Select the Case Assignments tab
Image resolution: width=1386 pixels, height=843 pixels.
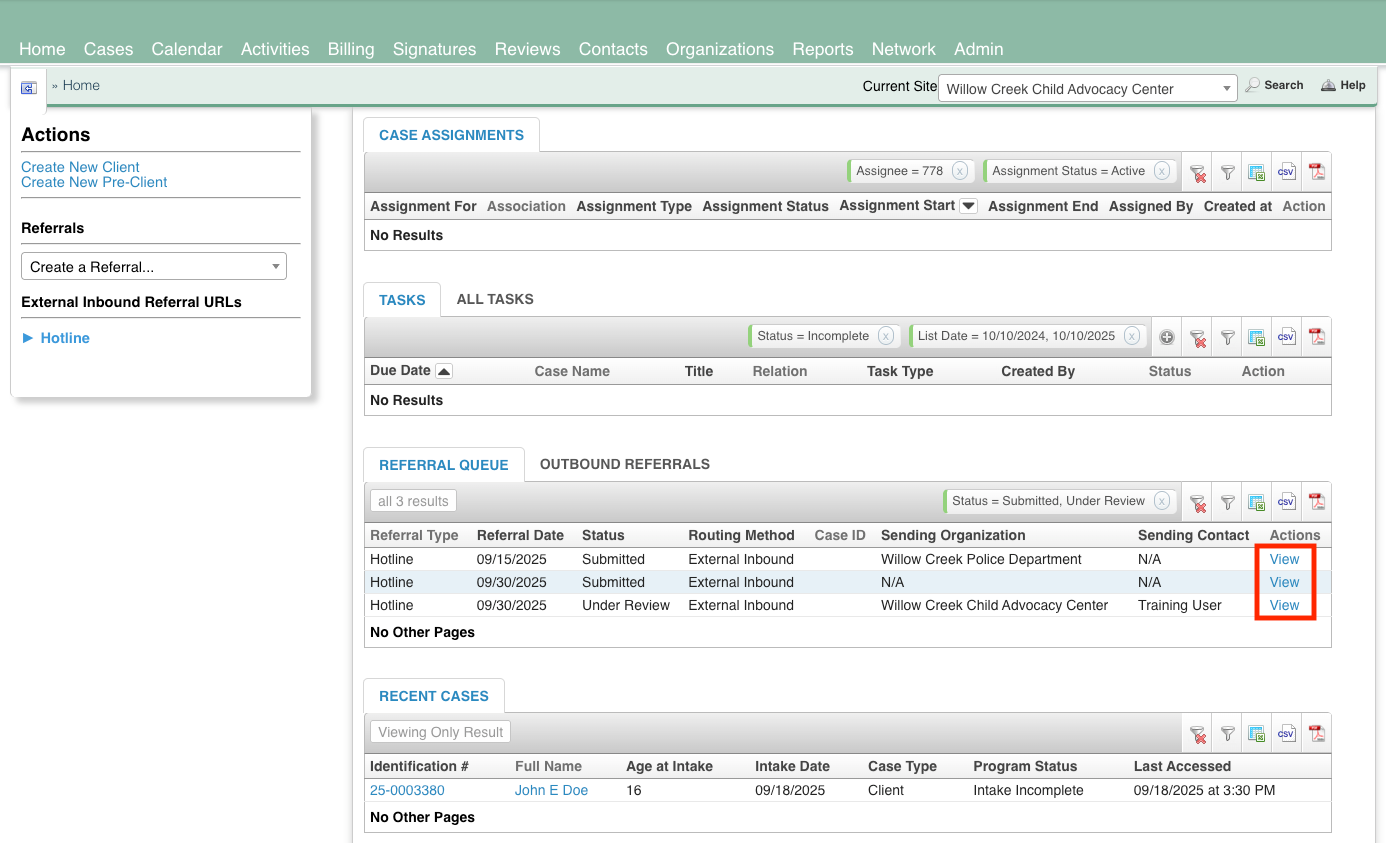[451, 135]
